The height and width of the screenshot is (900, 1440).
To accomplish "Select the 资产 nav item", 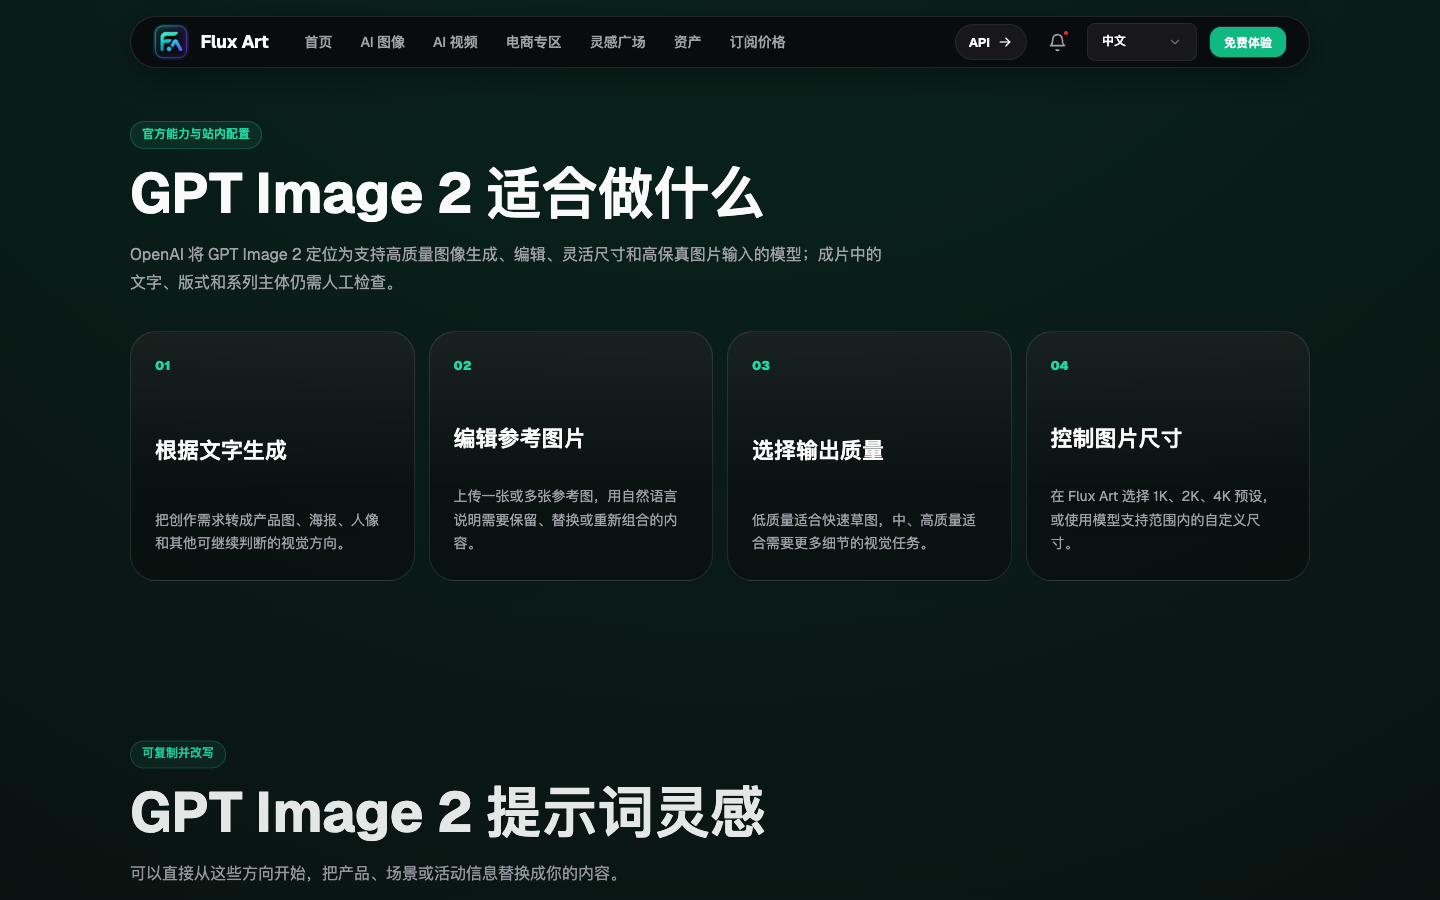I will (687, 42).
